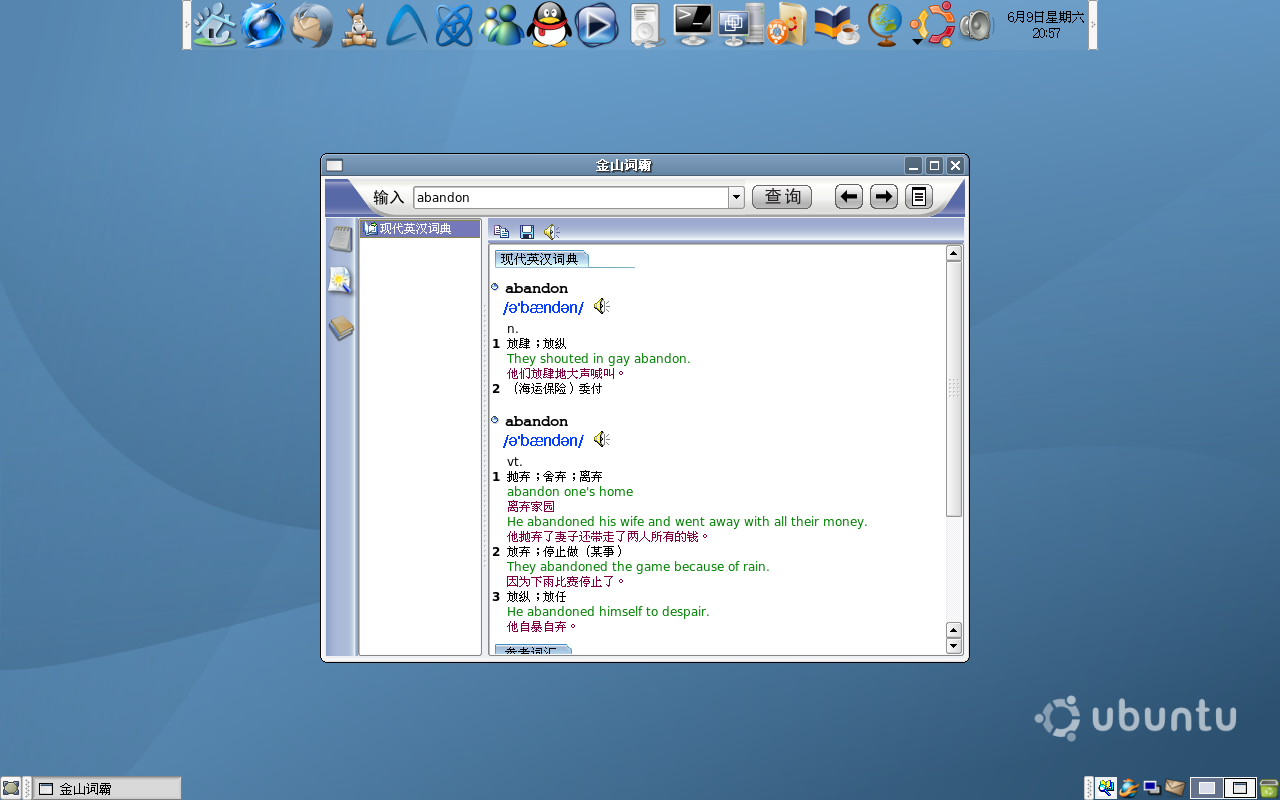This screenshot has height=800, width=1280.
Task: Click the copy icon in result toolbar
Action: click(502, 232)
